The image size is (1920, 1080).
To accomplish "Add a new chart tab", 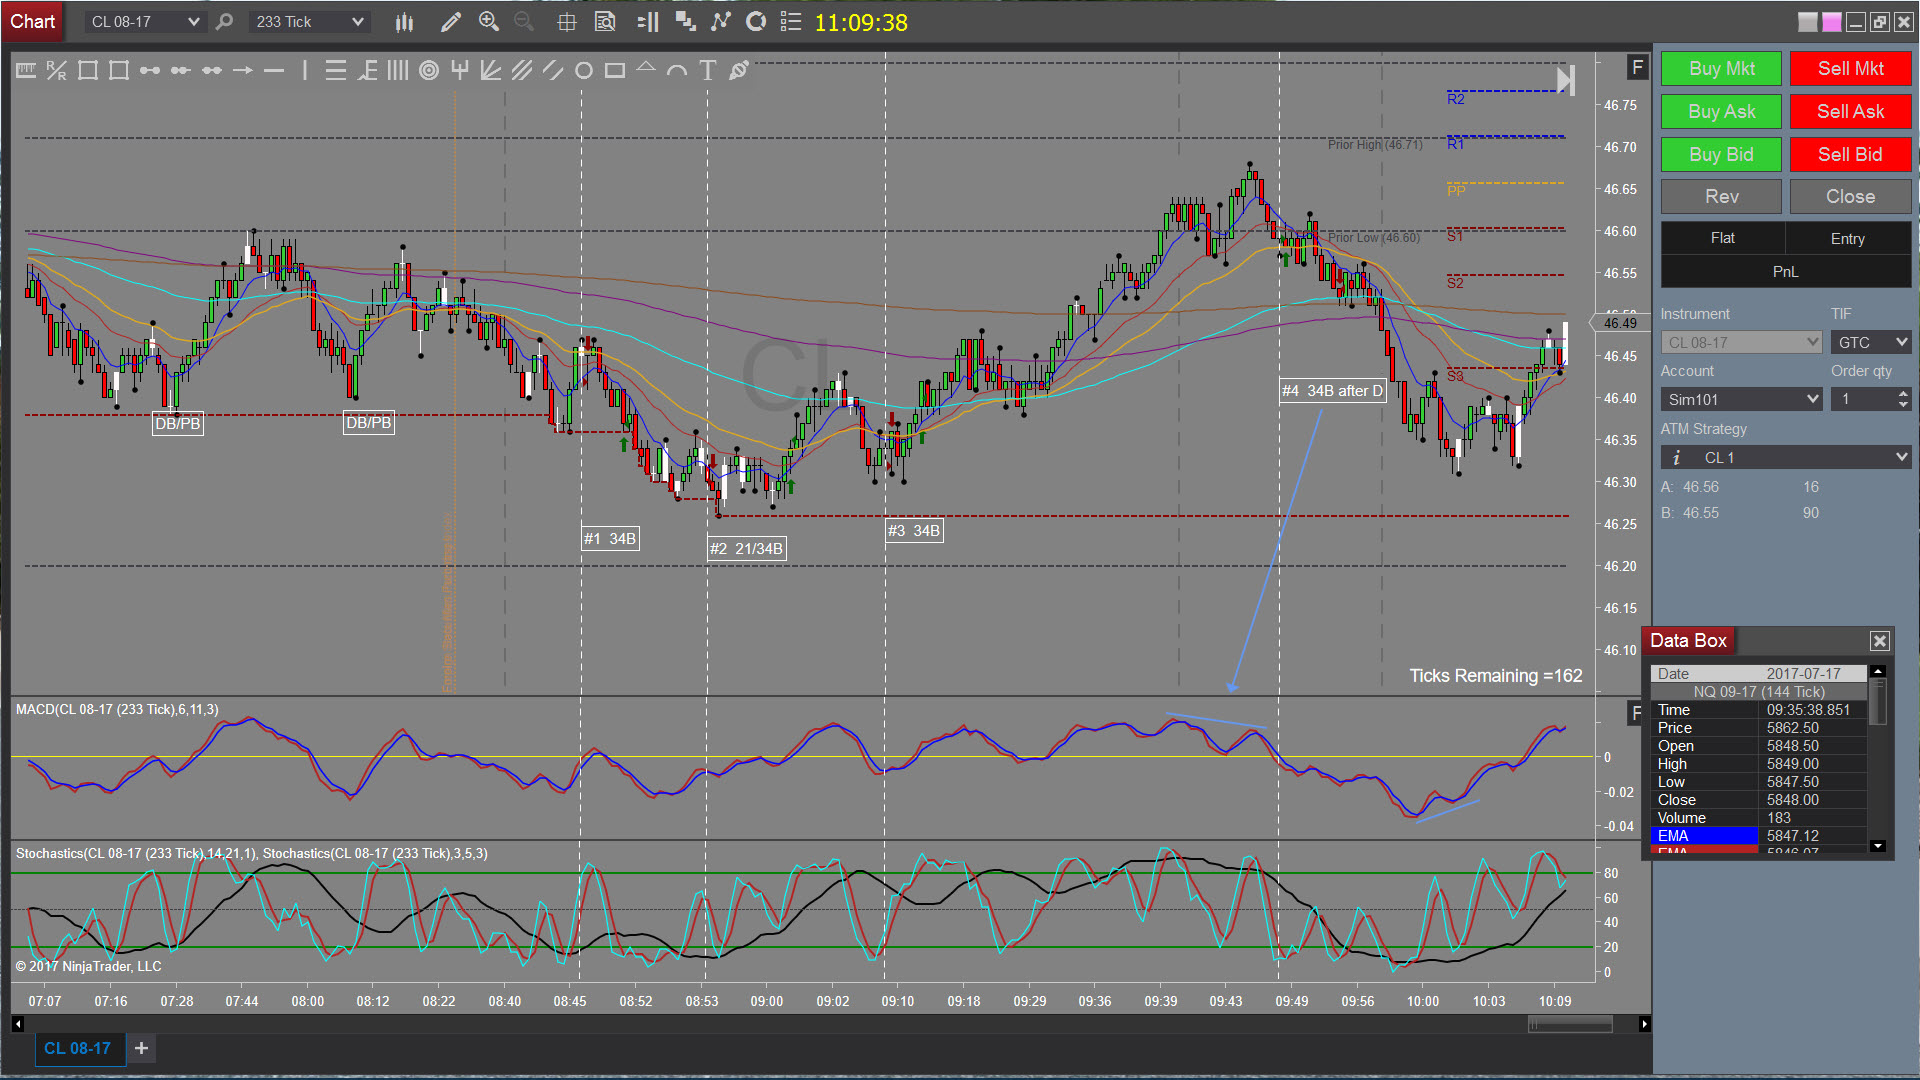I will pos(142,1048).
